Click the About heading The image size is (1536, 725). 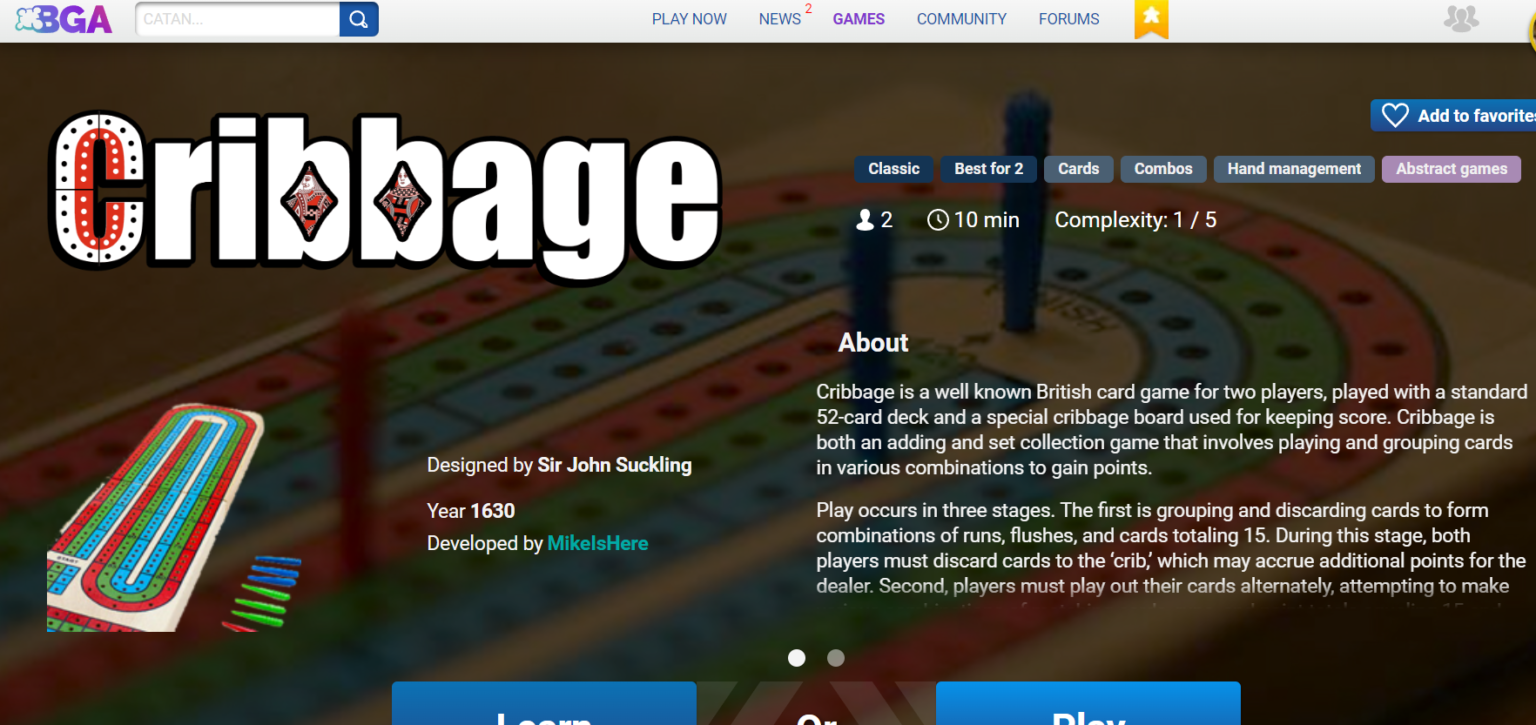[873, 342]
